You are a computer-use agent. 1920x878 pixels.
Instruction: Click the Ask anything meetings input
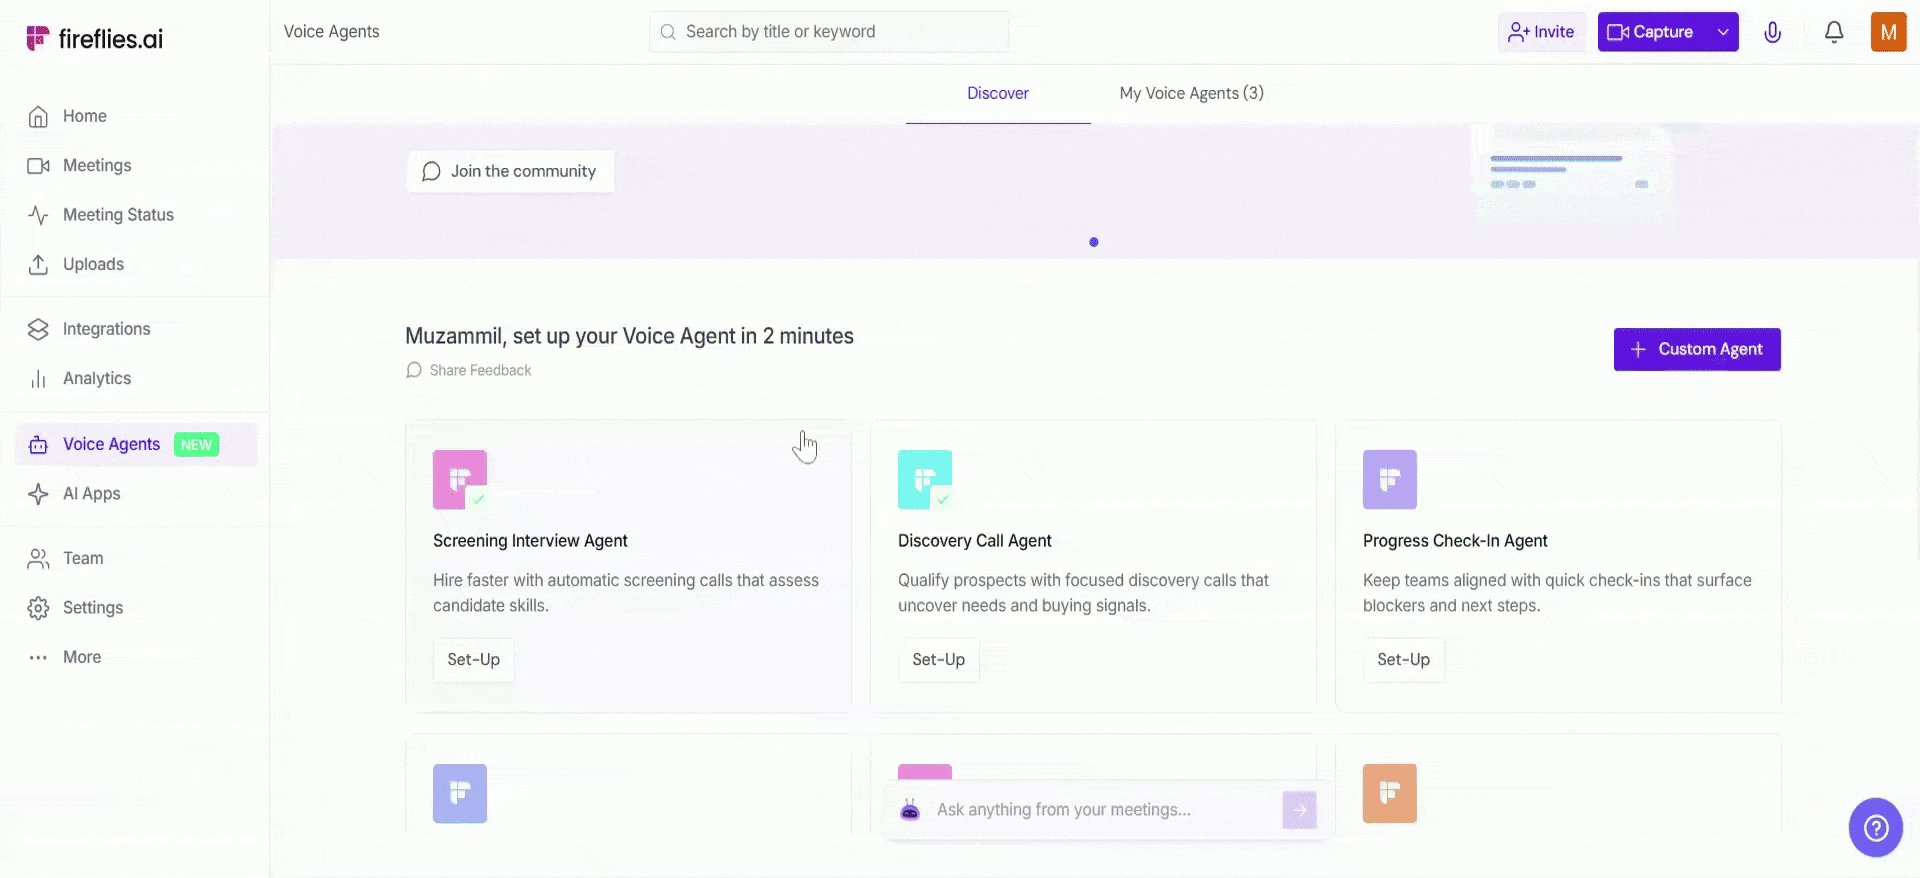pos(1103,810)
